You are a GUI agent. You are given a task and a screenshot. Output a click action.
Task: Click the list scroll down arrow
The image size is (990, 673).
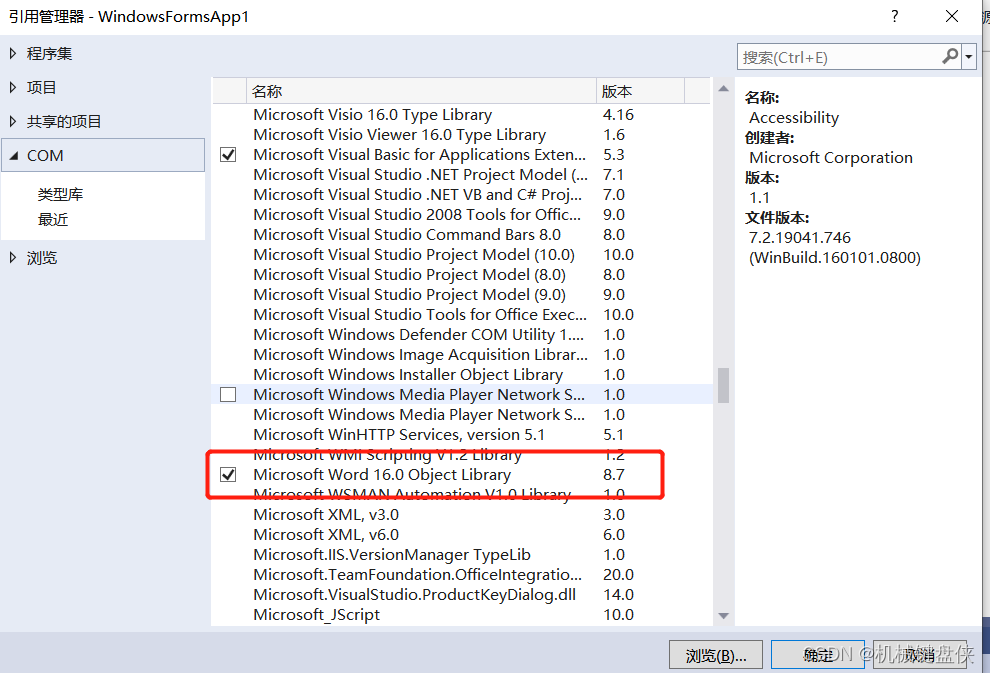[724, 616]
